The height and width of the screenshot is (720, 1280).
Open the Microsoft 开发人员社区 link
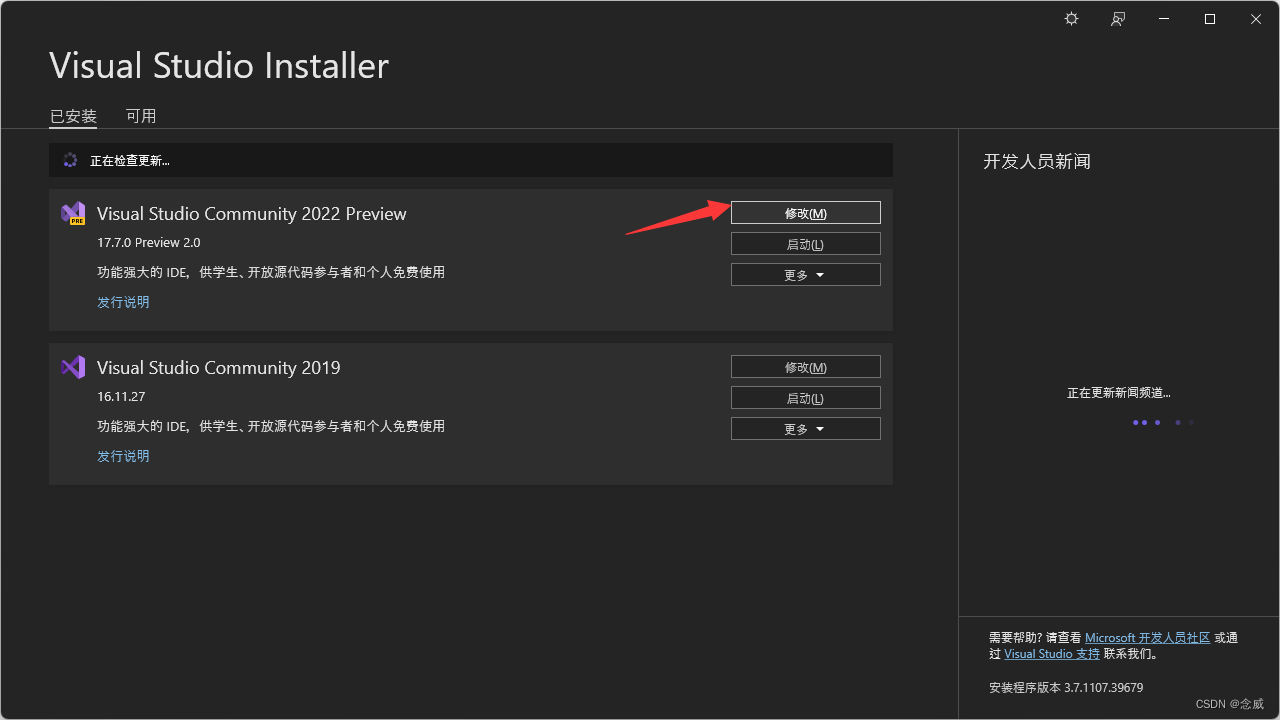tap(1147, 638)
